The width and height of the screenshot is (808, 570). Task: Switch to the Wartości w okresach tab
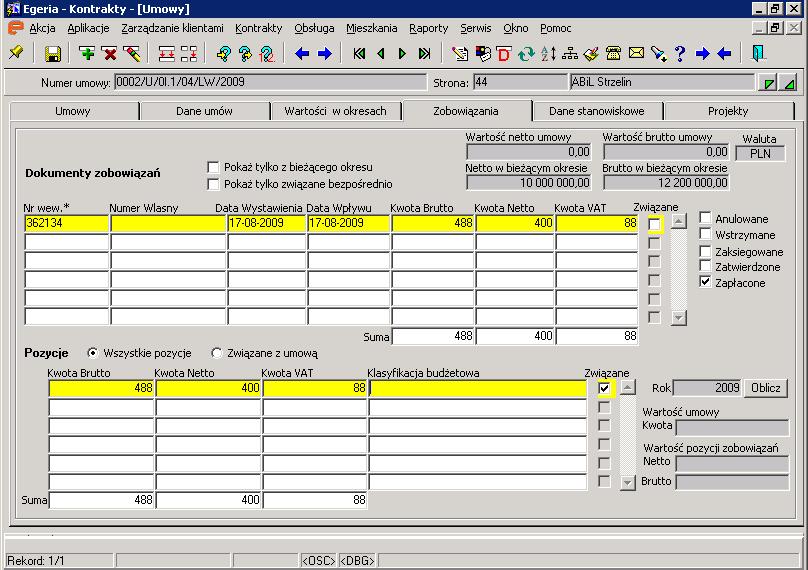coord(335,111)
